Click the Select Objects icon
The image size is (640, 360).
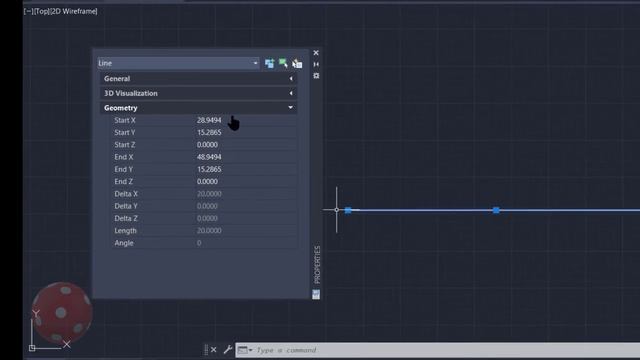pos(283,63)
